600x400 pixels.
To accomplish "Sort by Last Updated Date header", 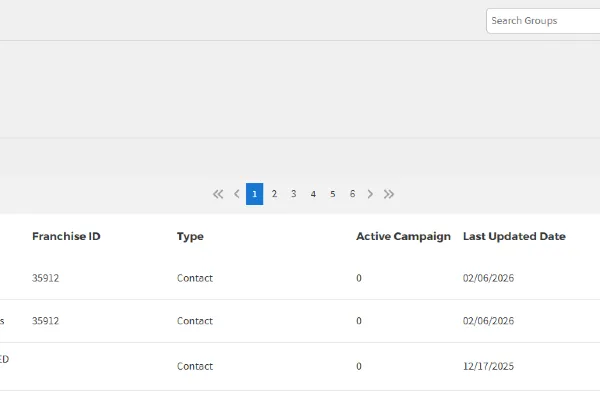I will 514,237.
